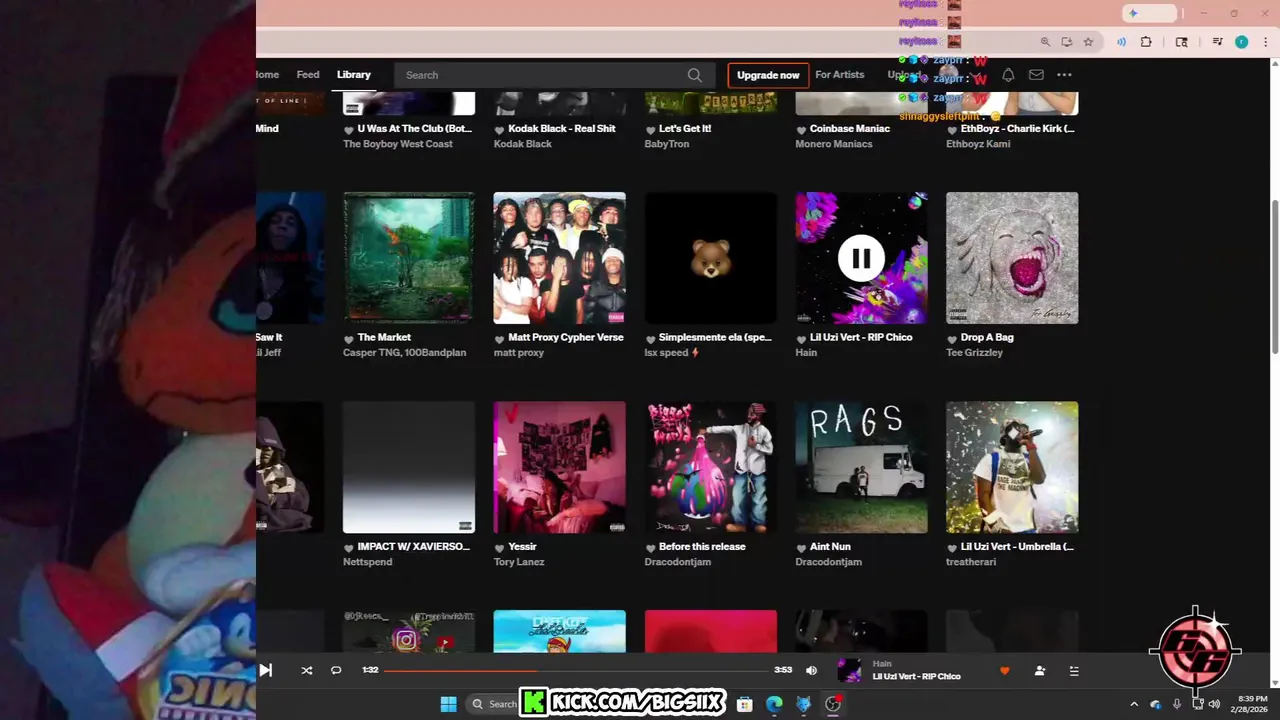Open the browser extensions puzzle icon

[x=1146, y=42]
